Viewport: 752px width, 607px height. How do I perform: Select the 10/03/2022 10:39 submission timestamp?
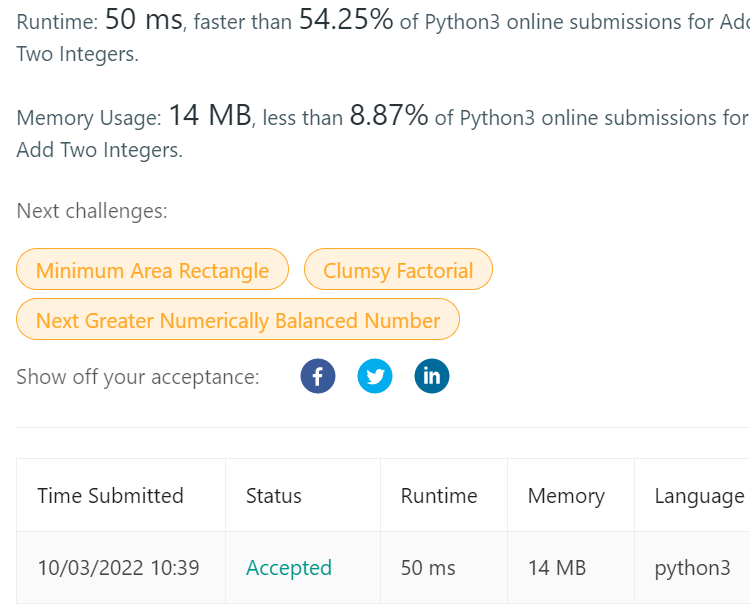[x=118, y=568]
